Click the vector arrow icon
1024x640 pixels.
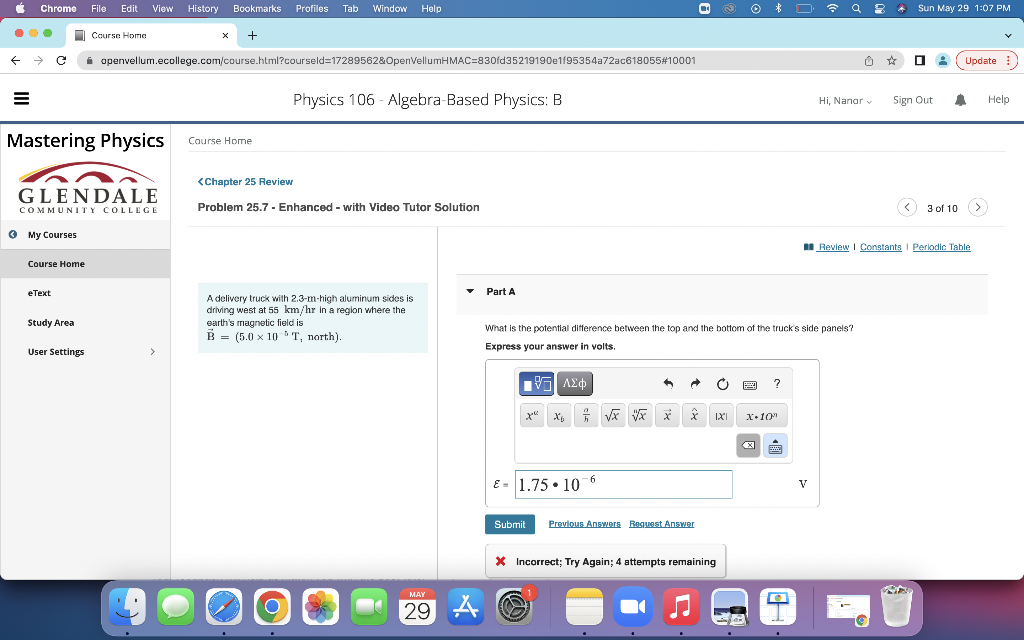tap(666, 414)
